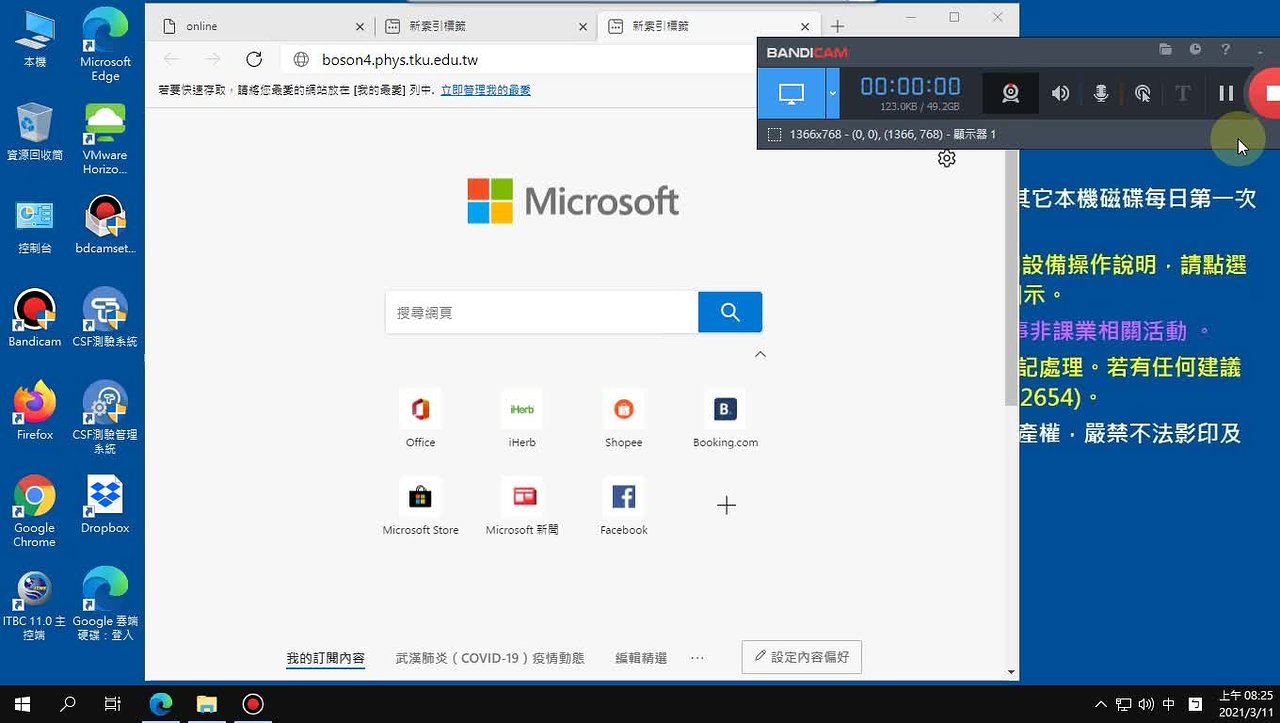Open VMware Horizon desktop shortcut
This screenshot has height=723, width=1280.
pos(105,139)
